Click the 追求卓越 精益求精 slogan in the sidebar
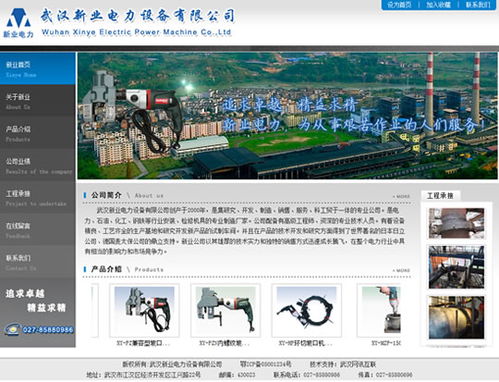The height and width of the screenshot is (382, 499). point(35,300)
